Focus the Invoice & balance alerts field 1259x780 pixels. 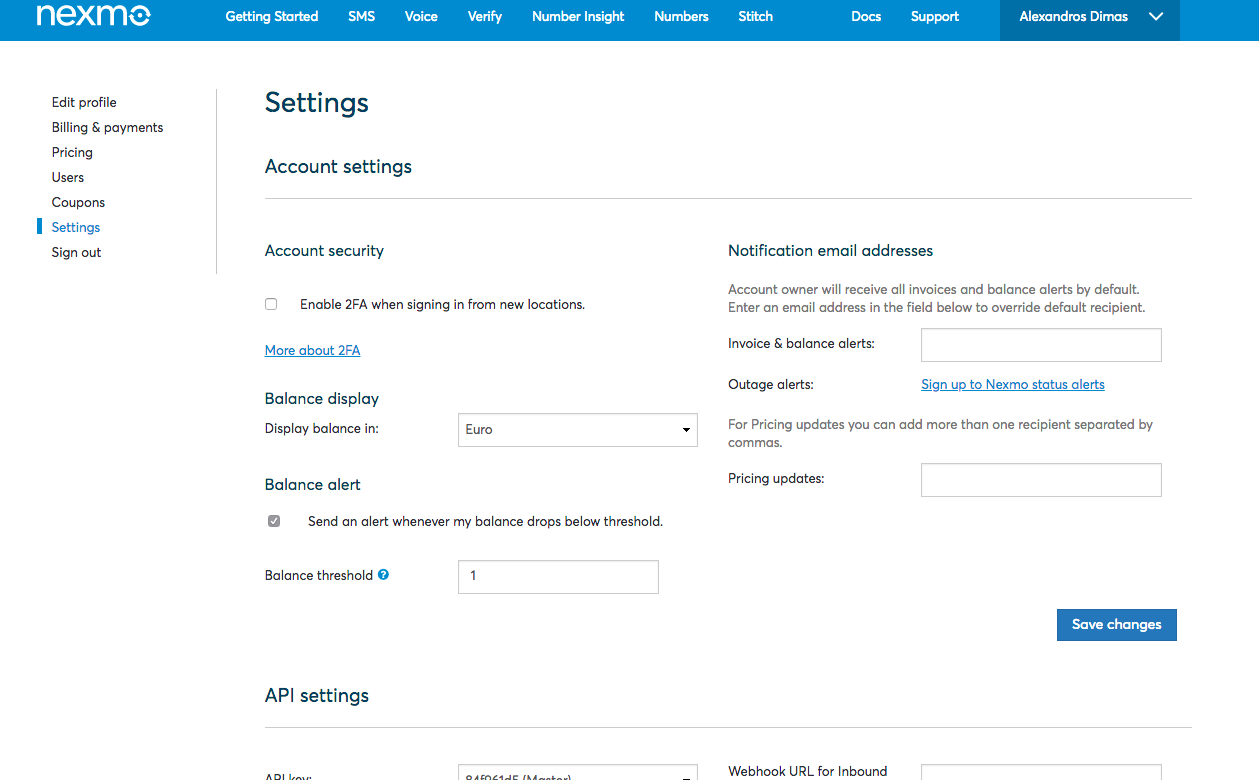coord(1040,344)
